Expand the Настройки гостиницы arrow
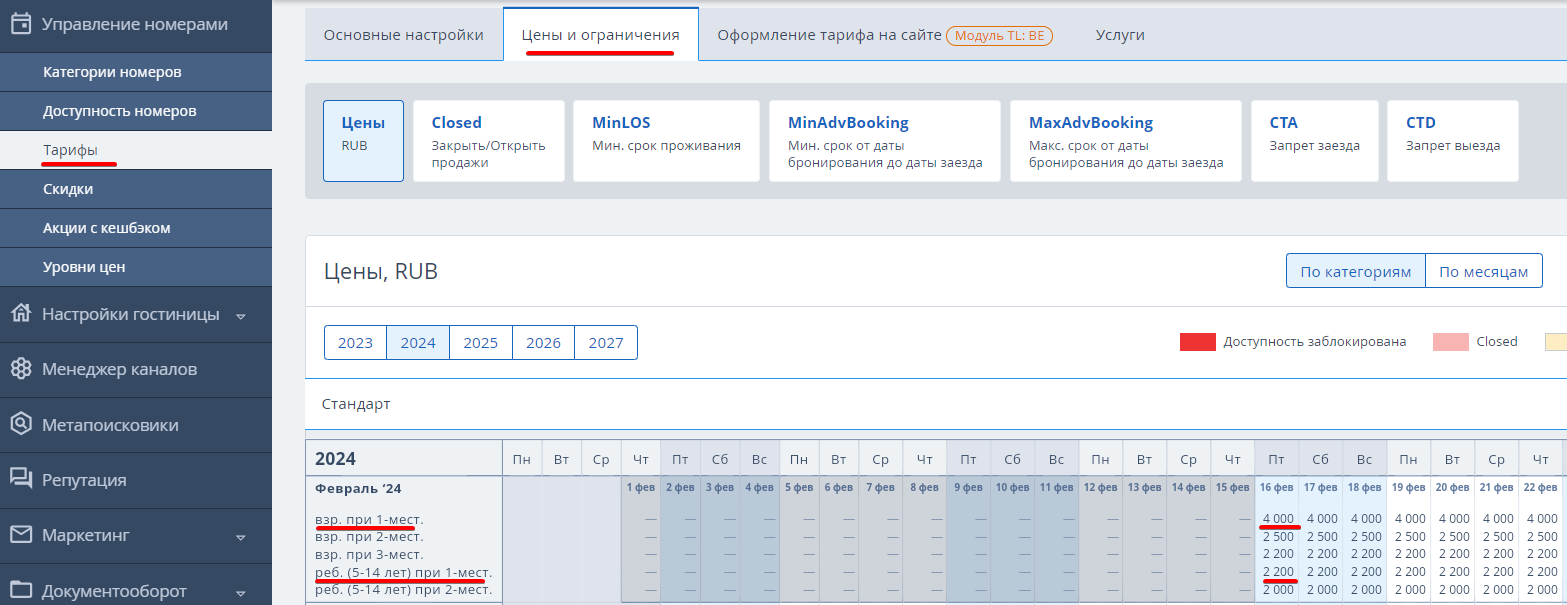 point(240,316)
